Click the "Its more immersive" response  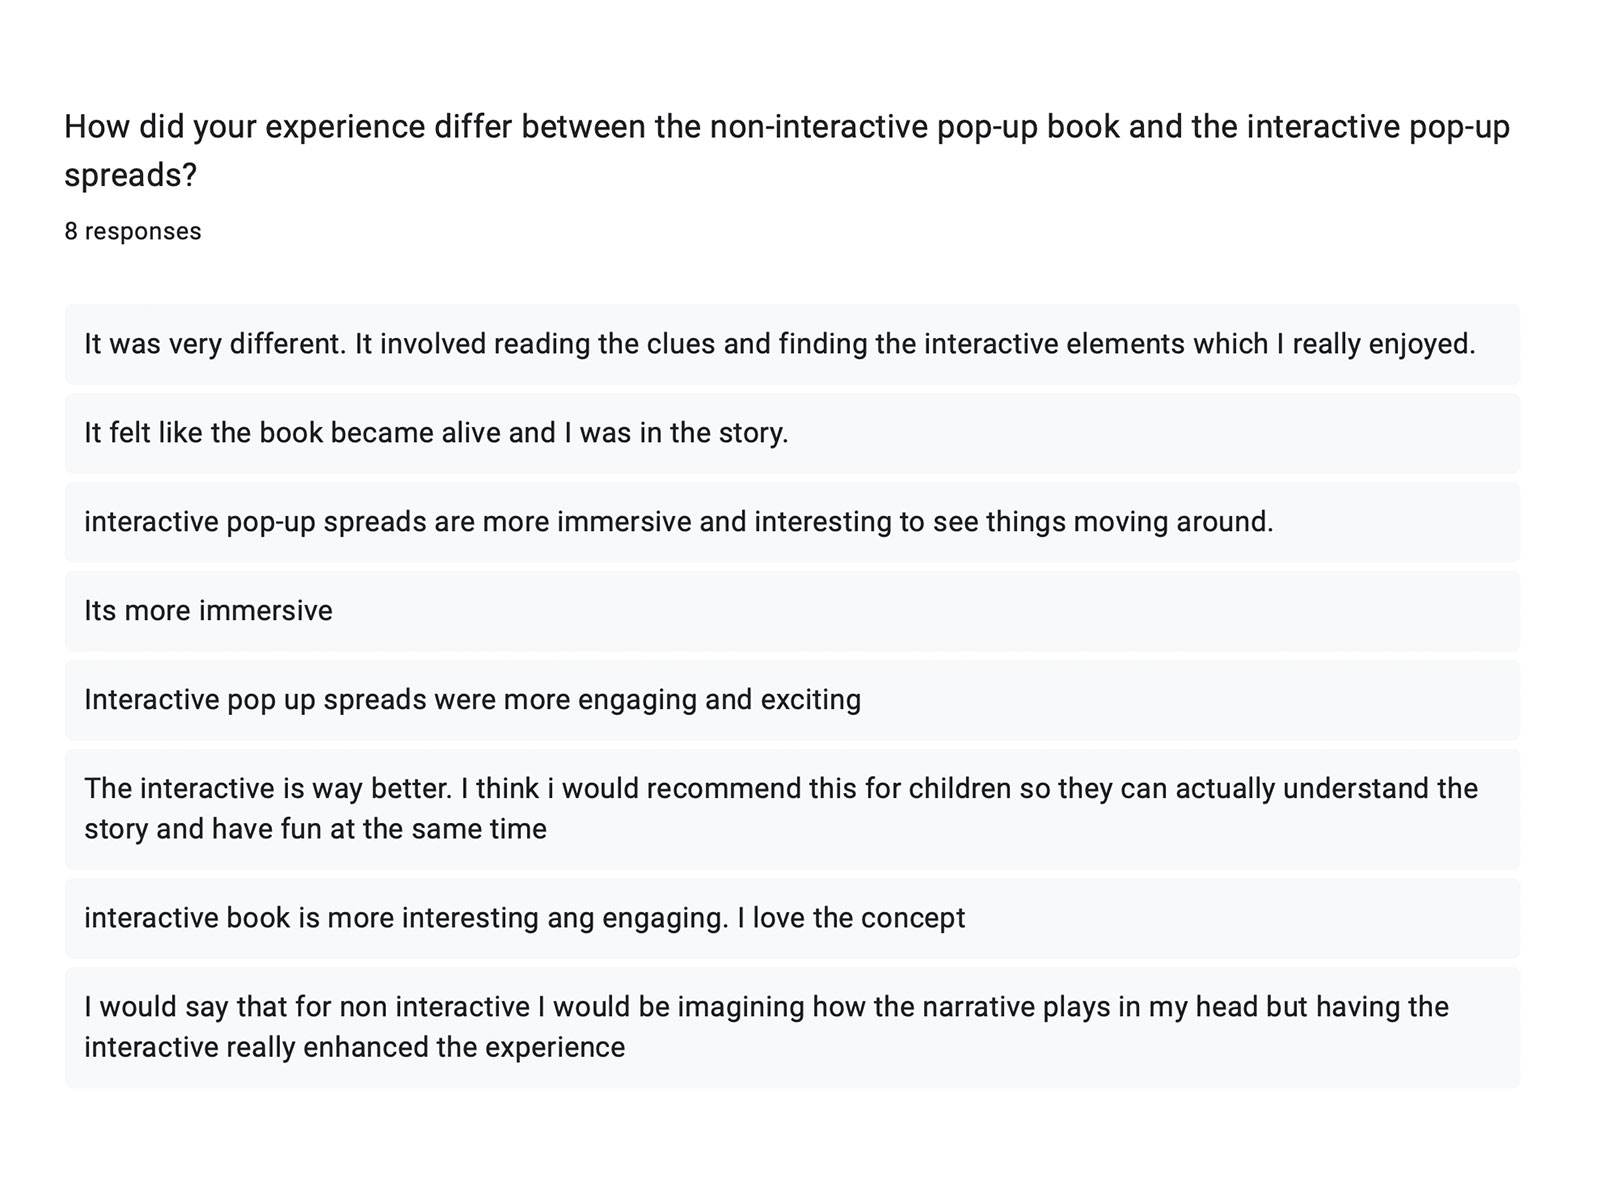pyautogui.click(x=208, y=611)
